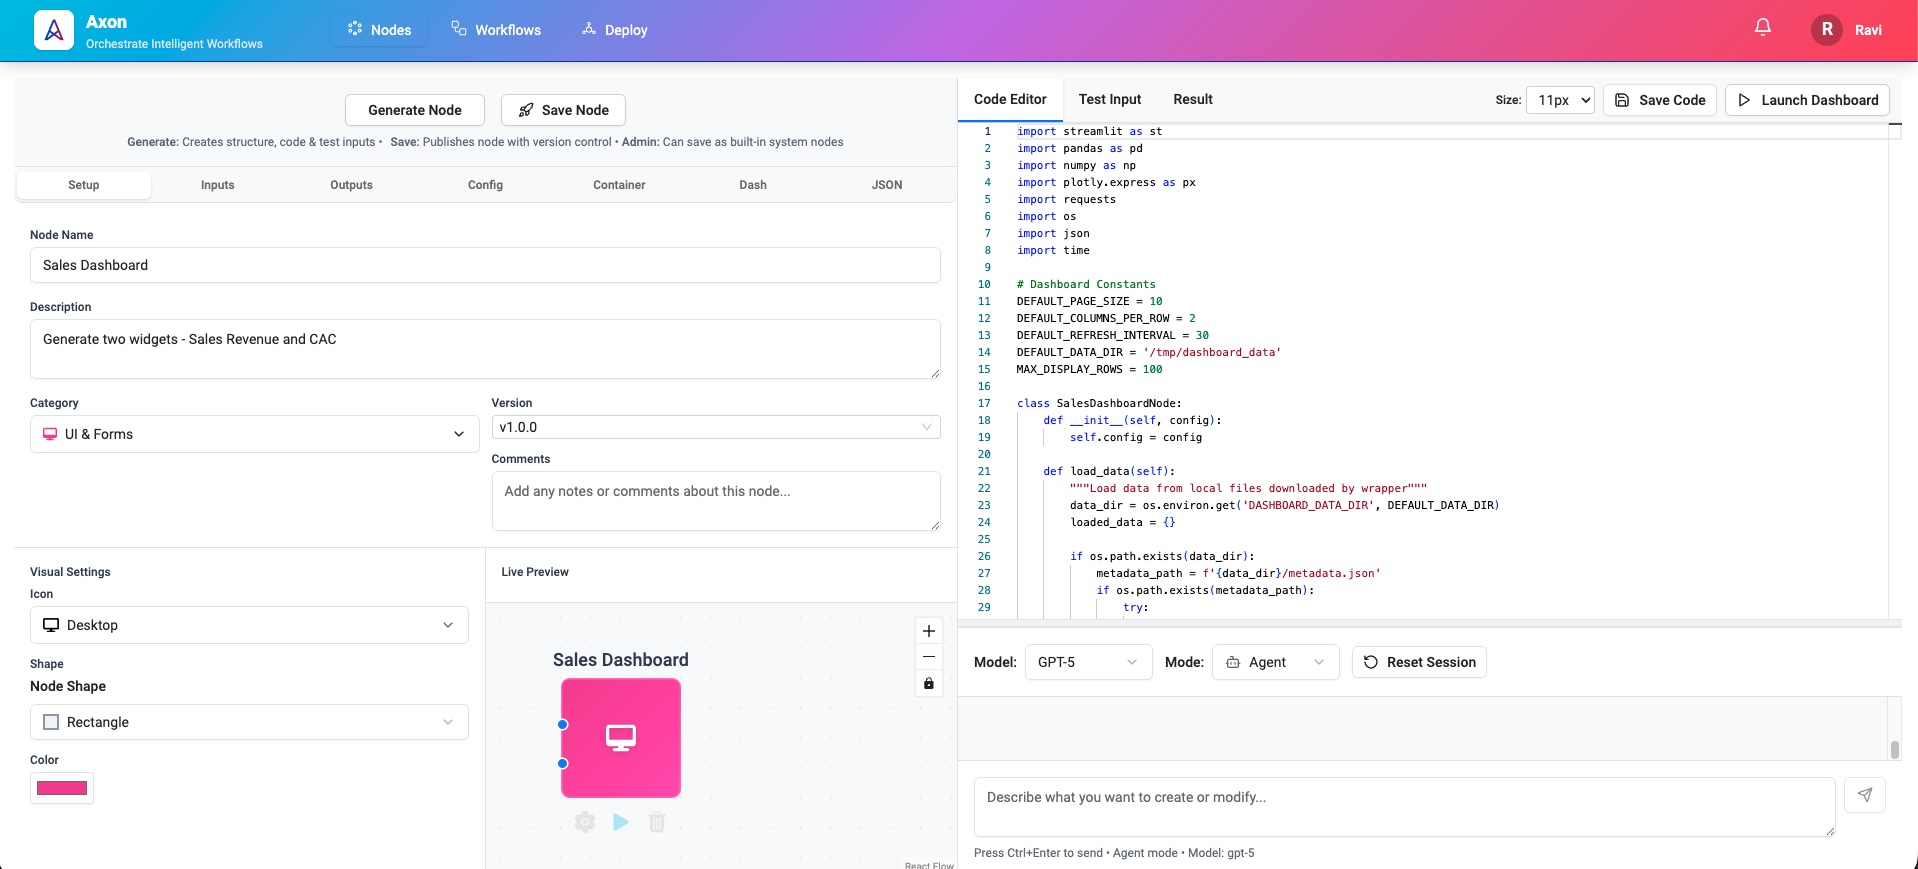1918x869 pixels.
Task: Zoom out the live preview canvas
Action: (x=929, y=657)
